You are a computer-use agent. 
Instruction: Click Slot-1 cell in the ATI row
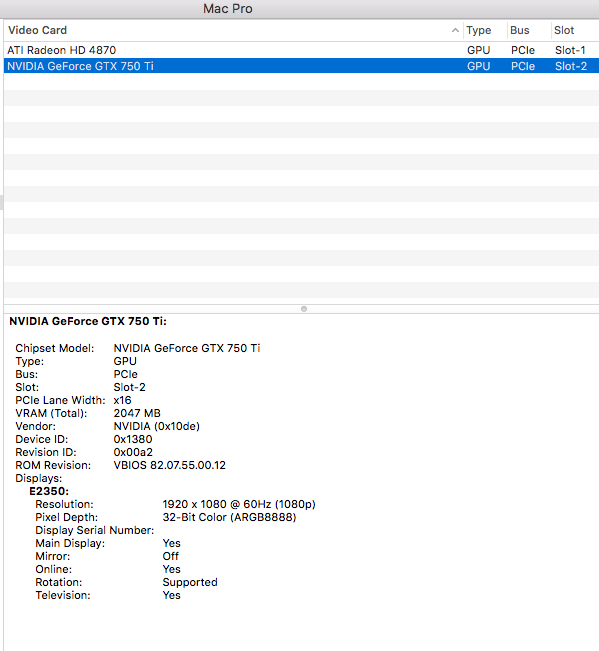click(570, 50)
